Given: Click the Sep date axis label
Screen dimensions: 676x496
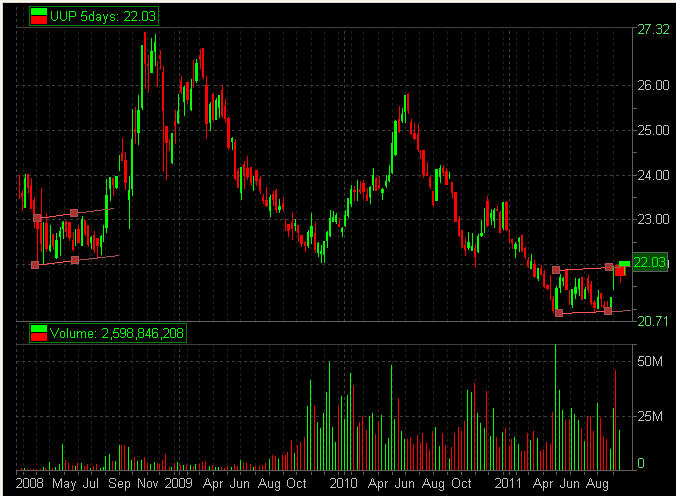Looking at the screenshot, I should click(119, 483).
